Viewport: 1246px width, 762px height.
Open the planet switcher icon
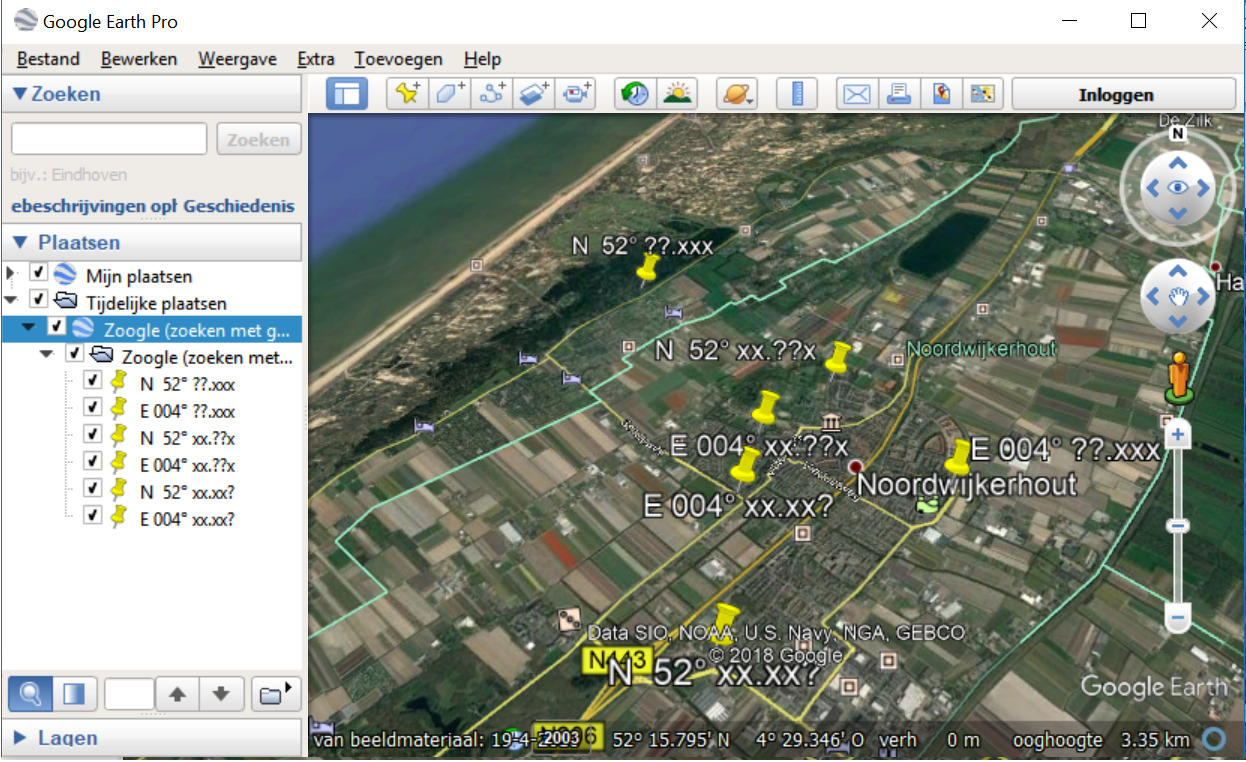(738, 94)
